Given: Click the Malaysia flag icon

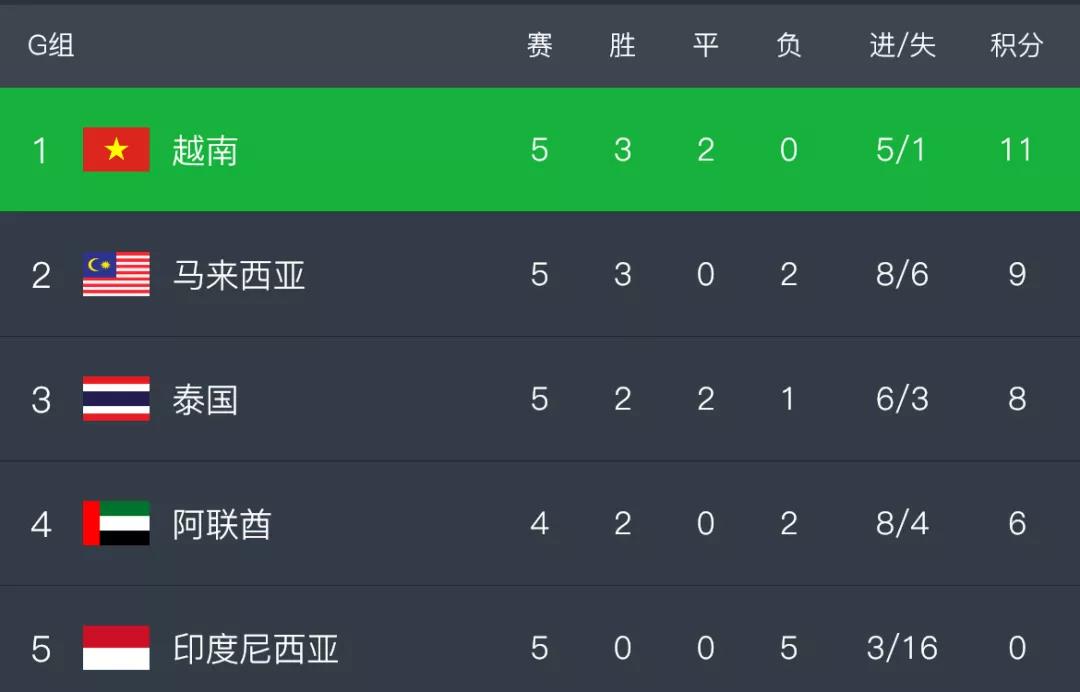Looking at the screenshot, I should tap(116, 274).
